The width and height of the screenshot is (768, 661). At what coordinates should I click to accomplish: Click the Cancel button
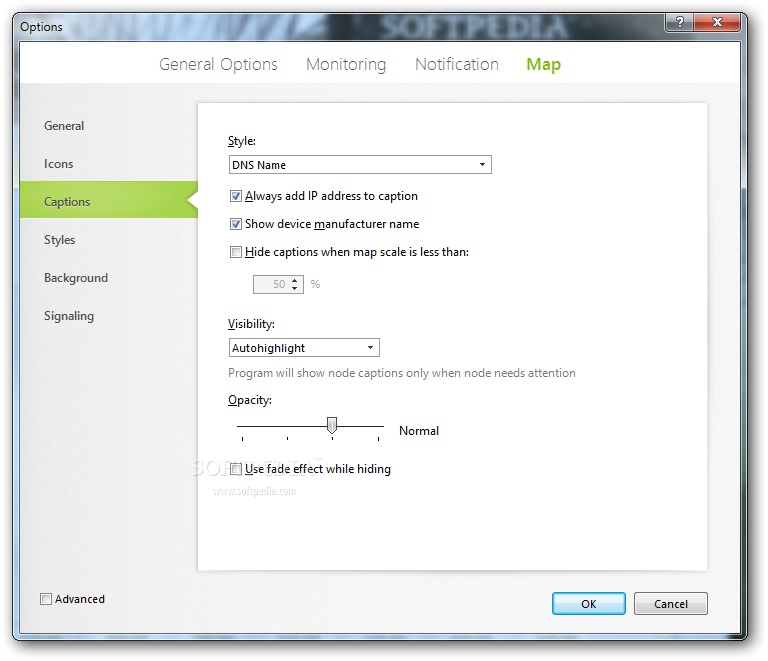pos(671,604)
